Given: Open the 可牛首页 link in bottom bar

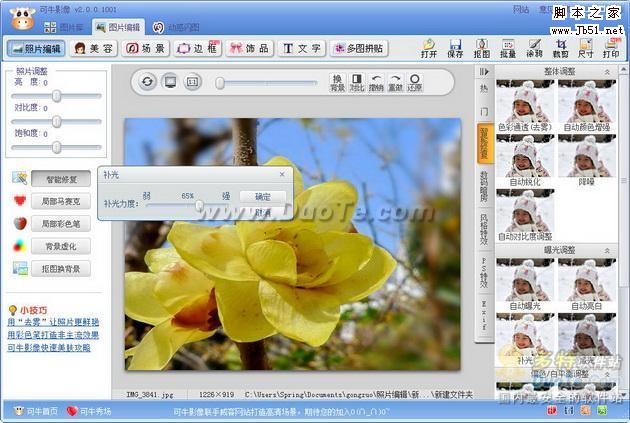Looking at the screenshot, I should pyautogui.click(x=36, y=411).
